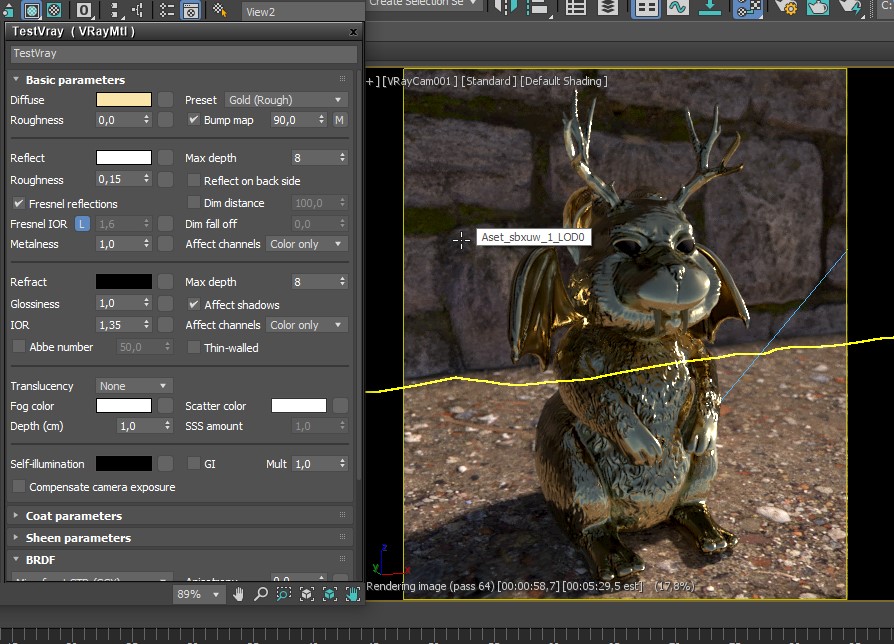Uncheck Fresnel reflections
The image size is (894, 644).
point(19,203)
